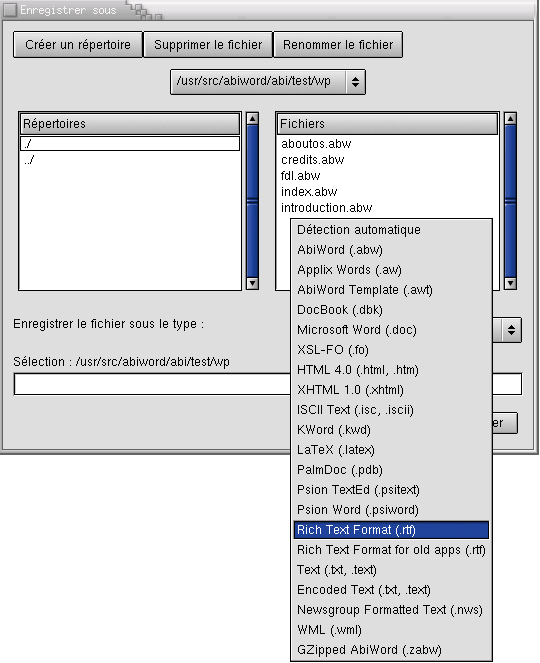Select the ./ directory entry
The image size is (540, 663).
(130, 144)
